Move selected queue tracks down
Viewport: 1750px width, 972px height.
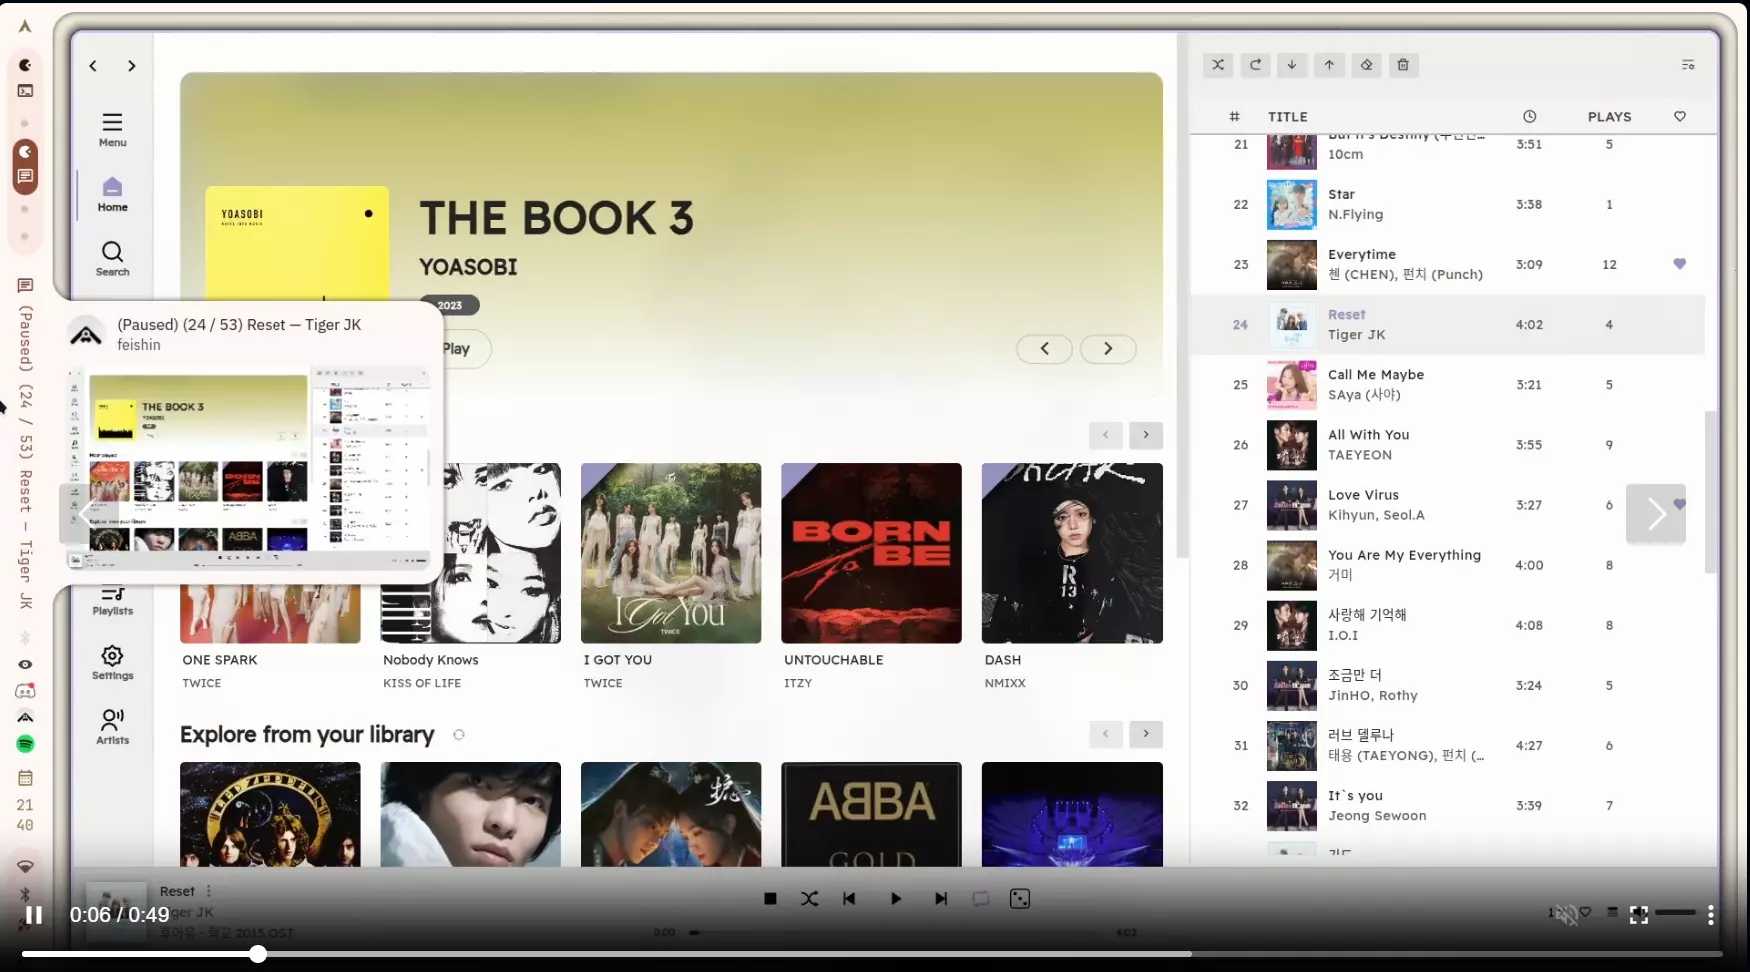tap(1292, 65)
